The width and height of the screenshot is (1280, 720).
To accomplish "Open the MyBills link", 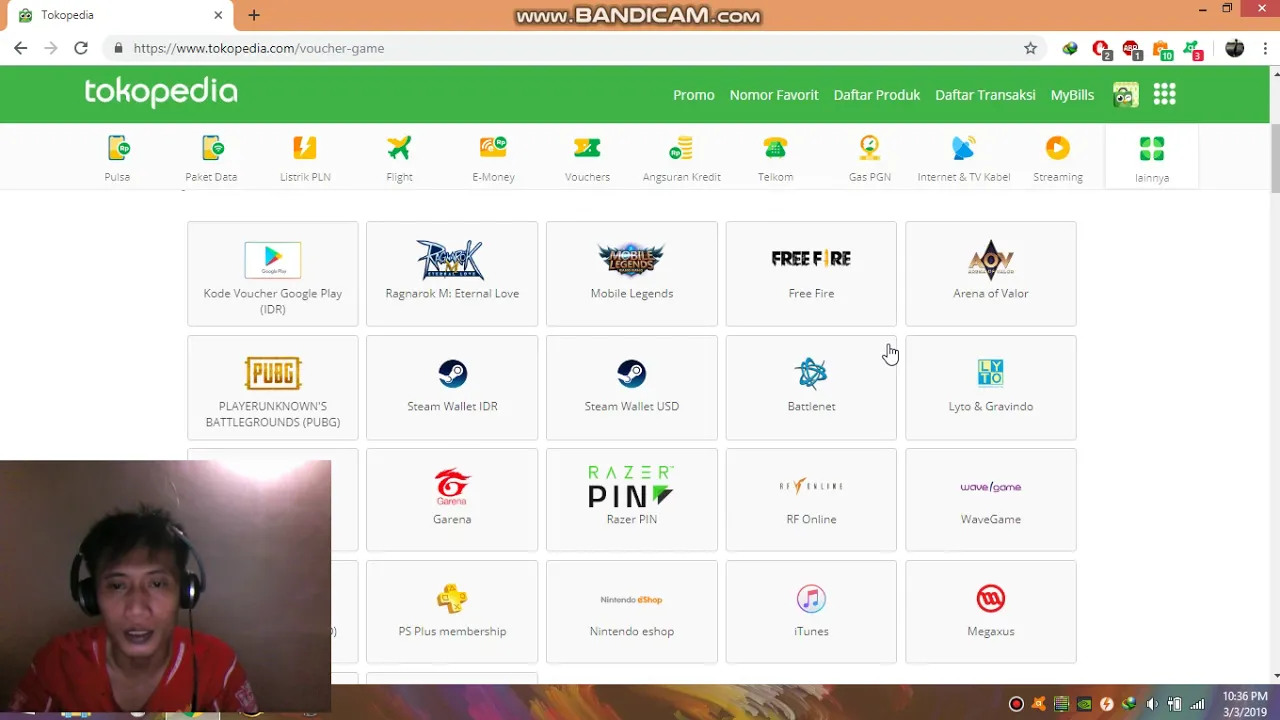I will (x=1072, y=95).
